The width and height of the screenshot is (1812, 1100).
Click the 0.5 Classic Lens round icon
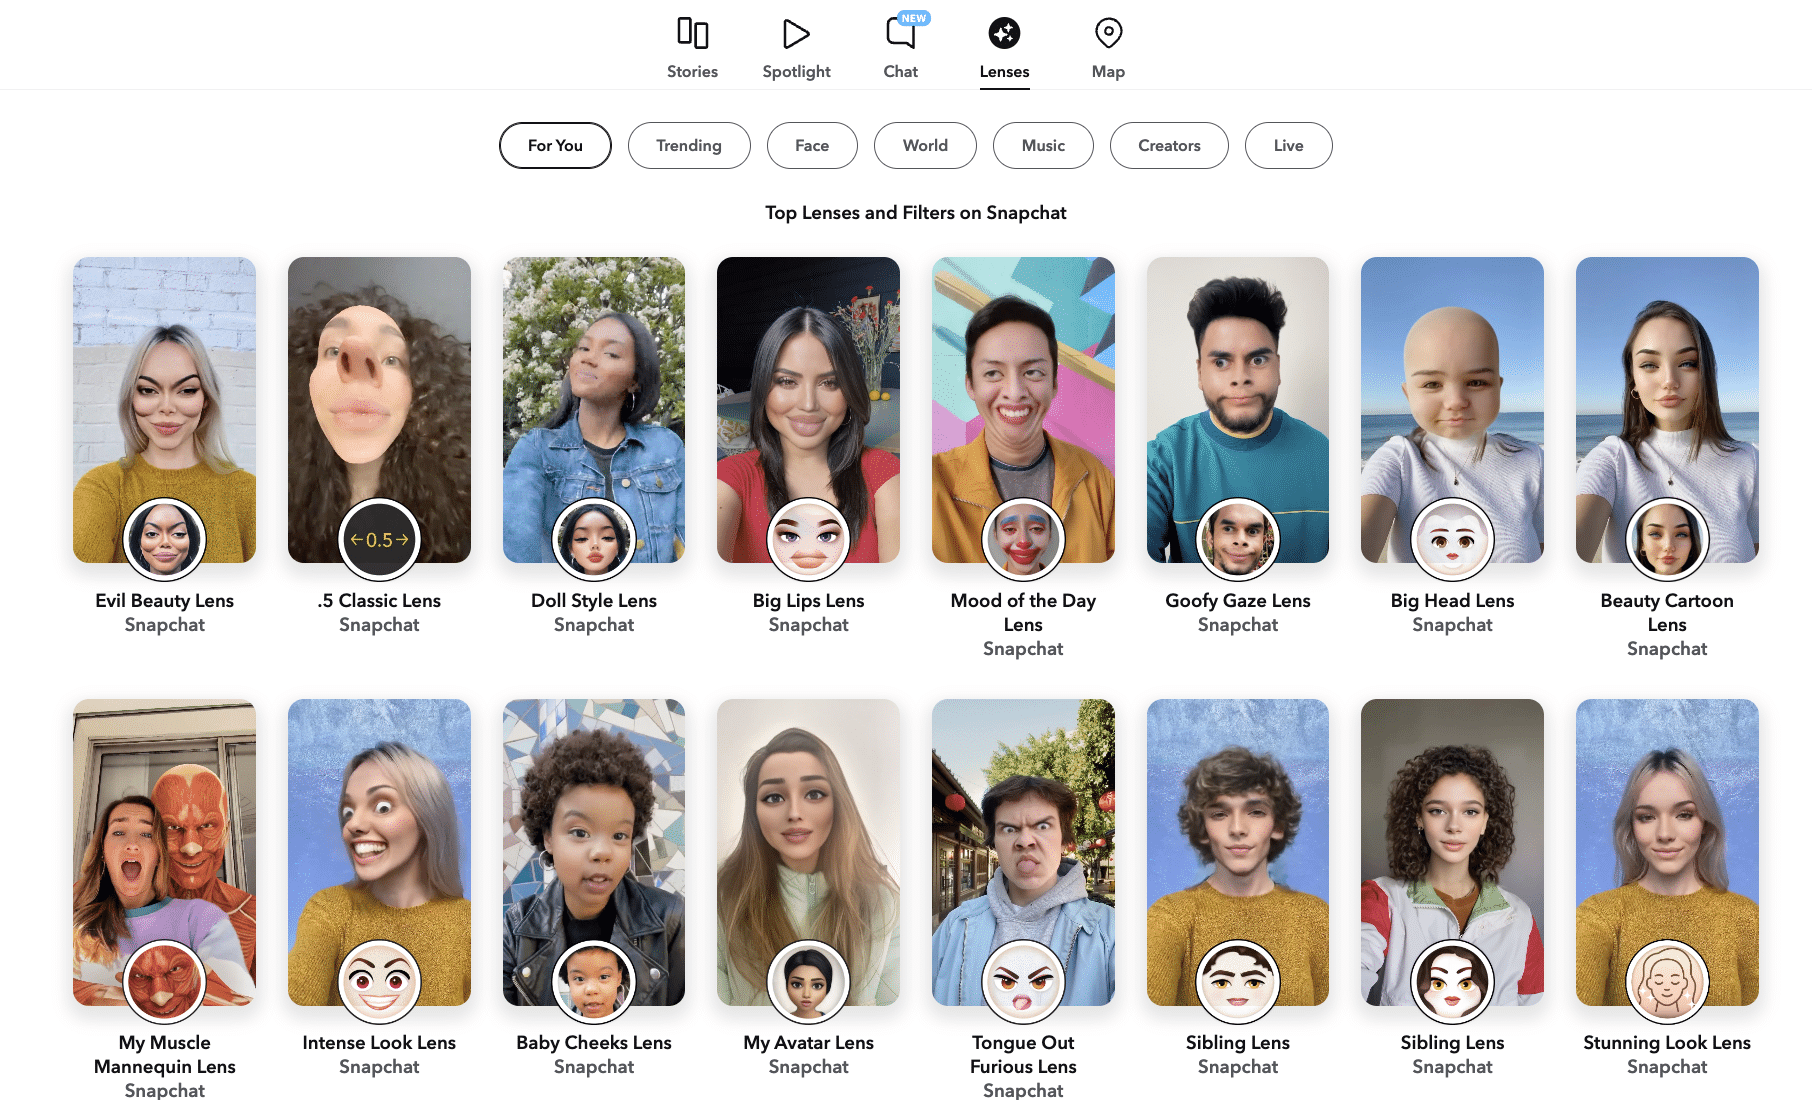(x=379, y=540)
